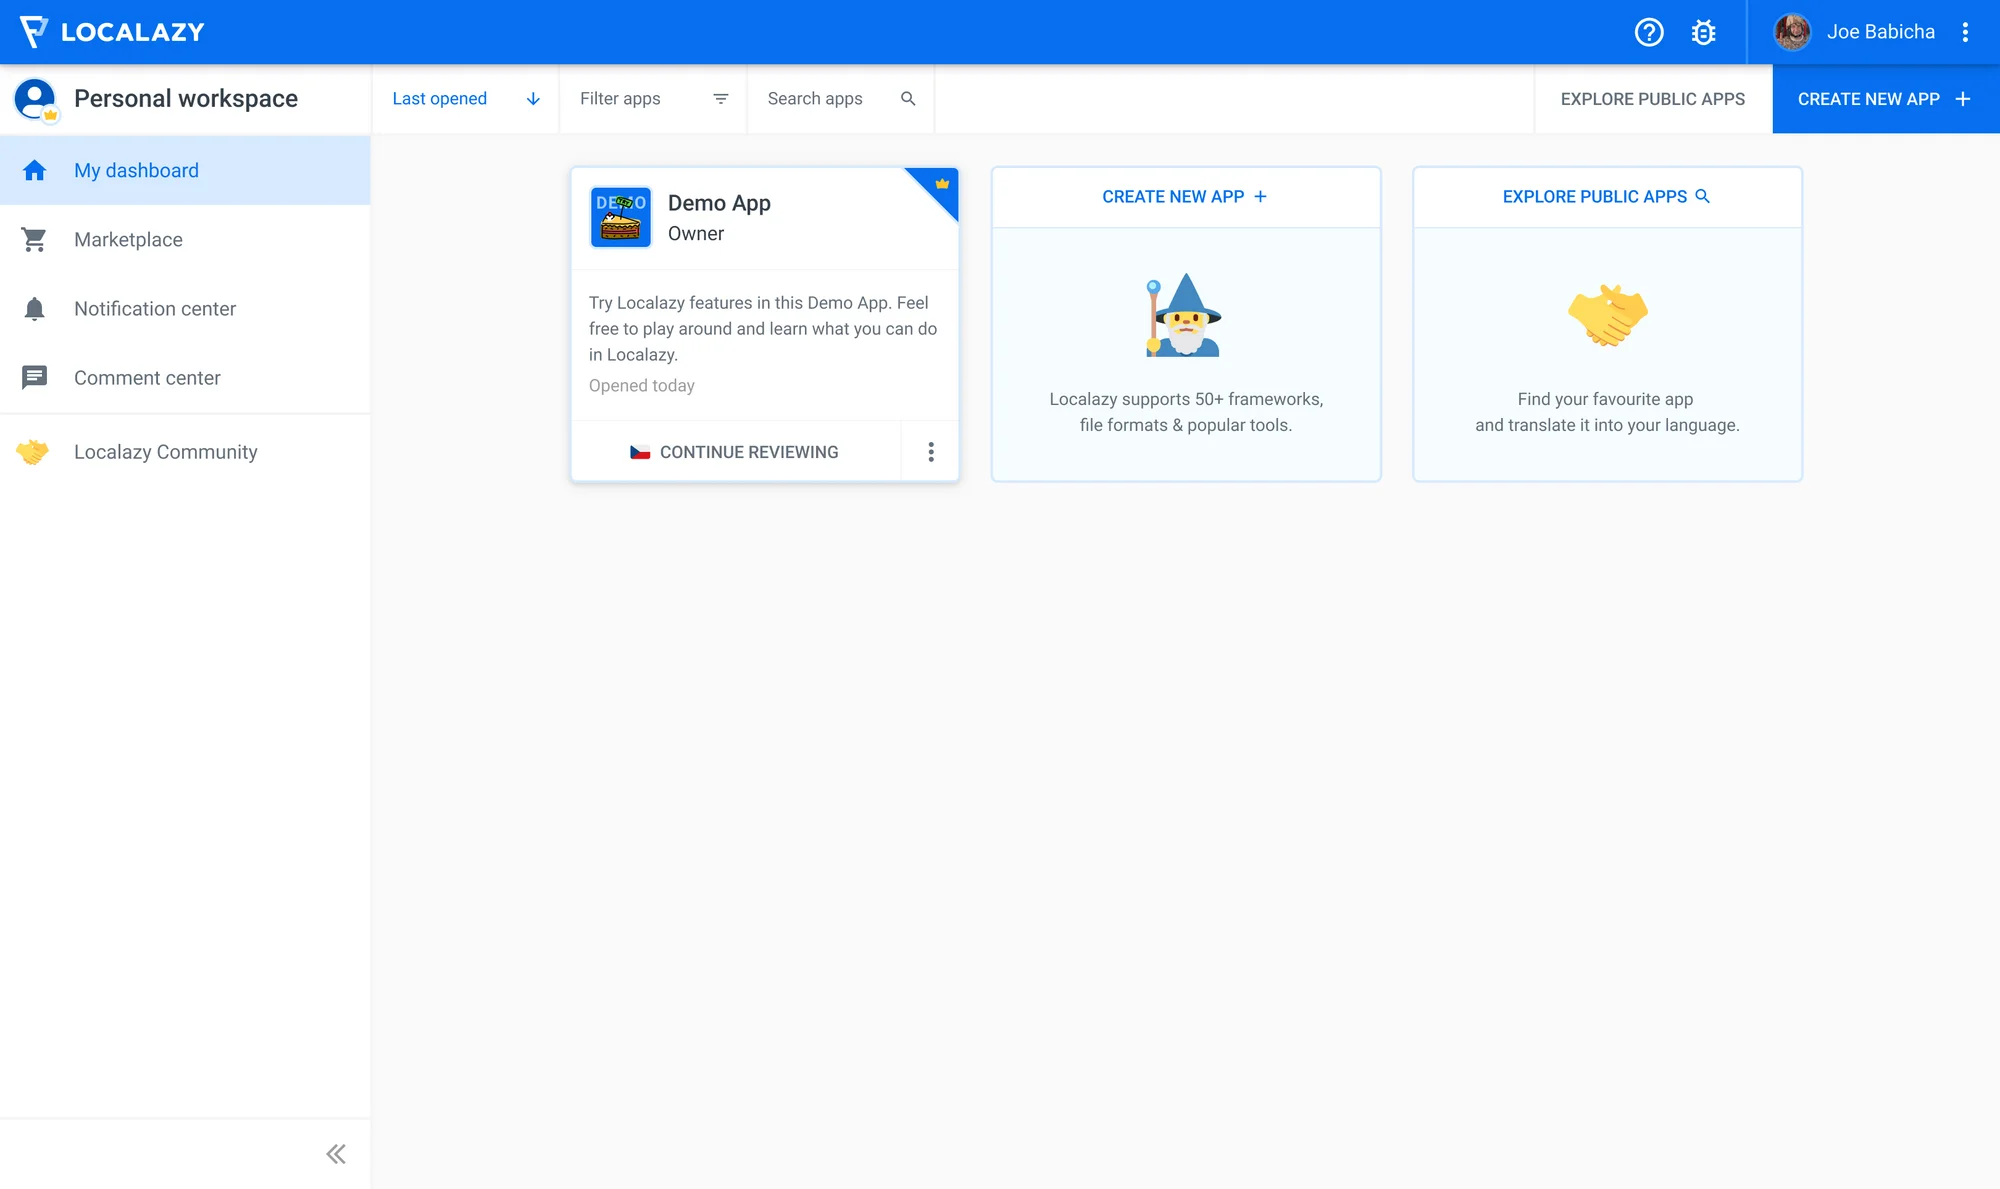This screenshot has height=1189, width=2000.
Task: Click the Personal workspace avatar icon
Action: click(35, 99)
